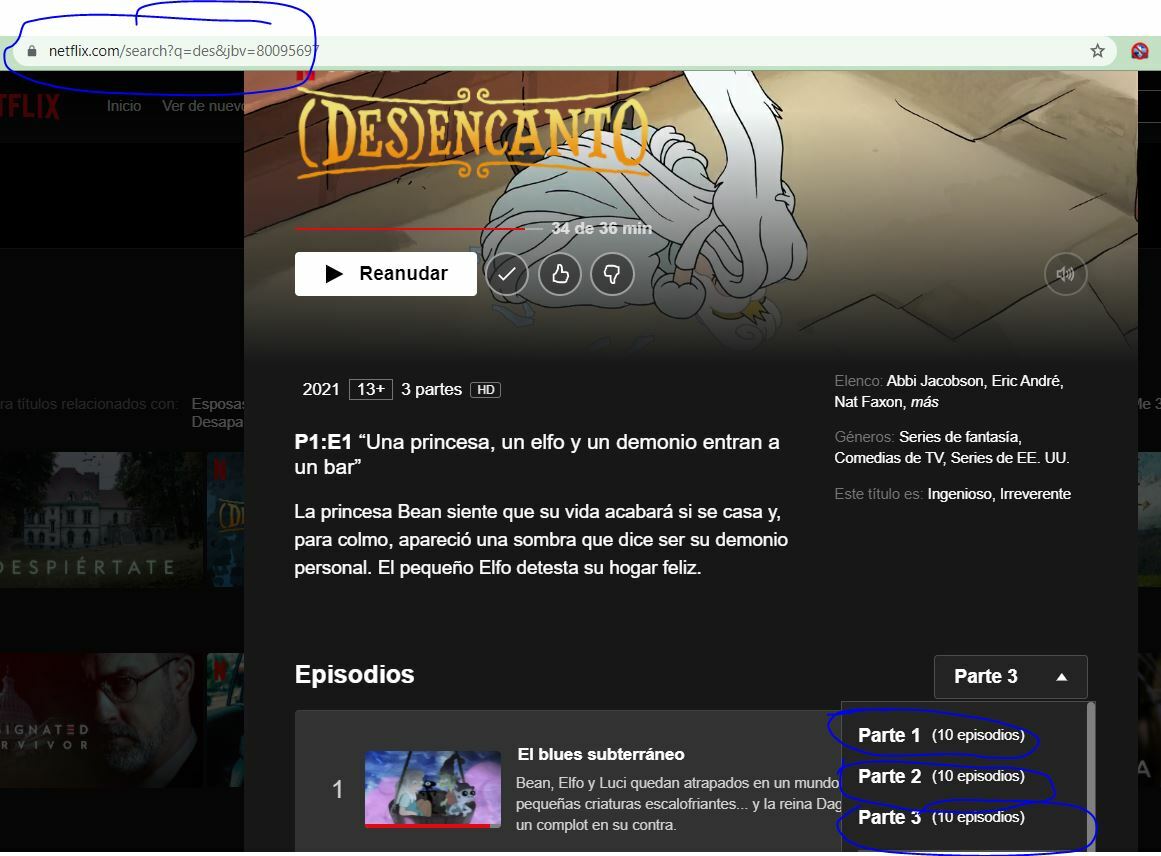Select Parte 2 (10 episodios)
Screen dimensions: 1161x856
(x=940, y=776)
